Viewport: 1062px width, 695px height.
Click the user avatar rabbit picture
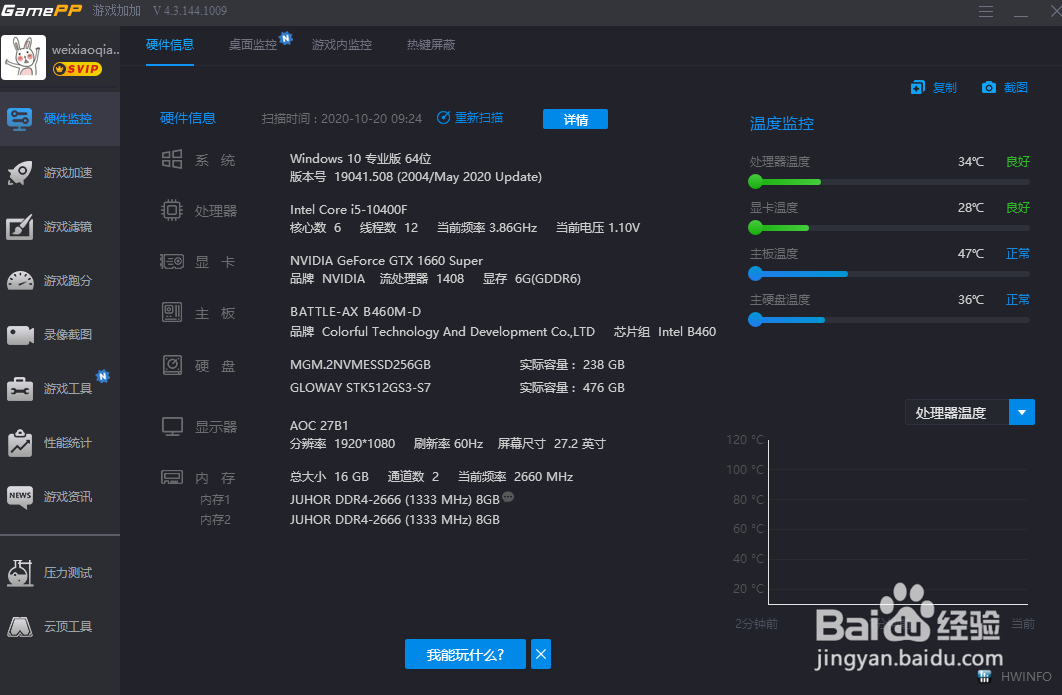pyautogui.click(x=24, y=58)
